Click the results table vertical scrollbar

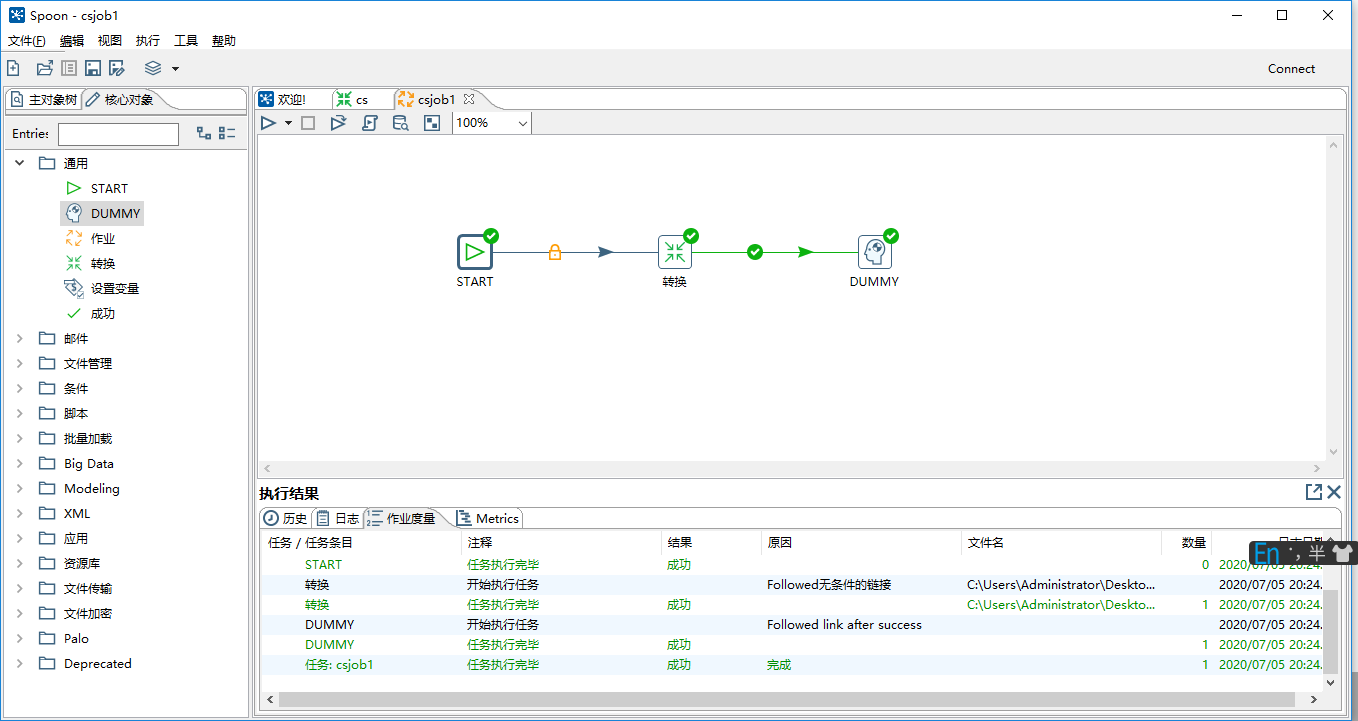tap(1330, 631)
